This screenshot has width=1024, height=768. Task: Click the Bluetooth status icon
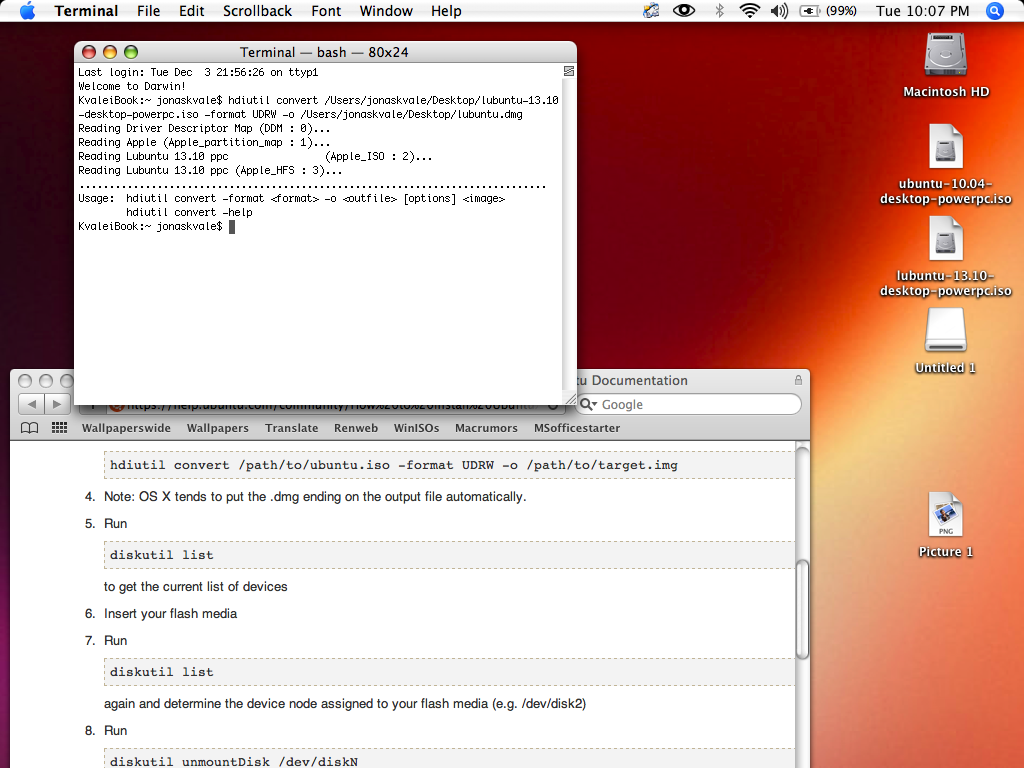720,10
